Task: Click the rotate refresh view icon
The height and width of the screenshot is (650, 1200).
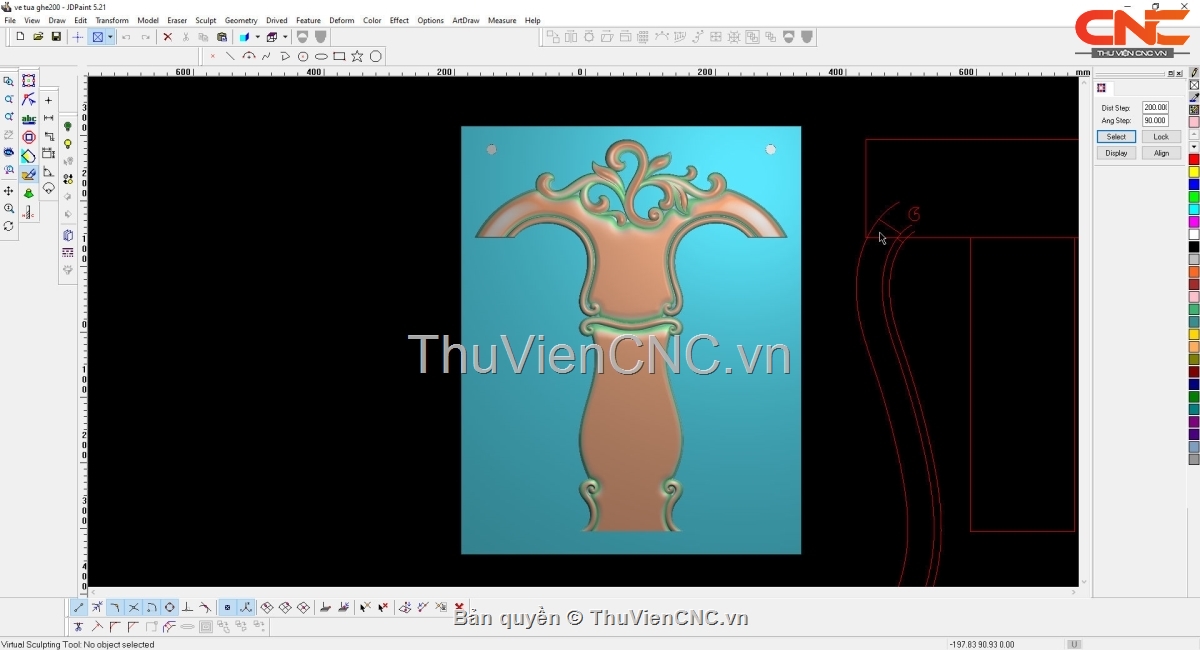Action: (x=9, y=227)
